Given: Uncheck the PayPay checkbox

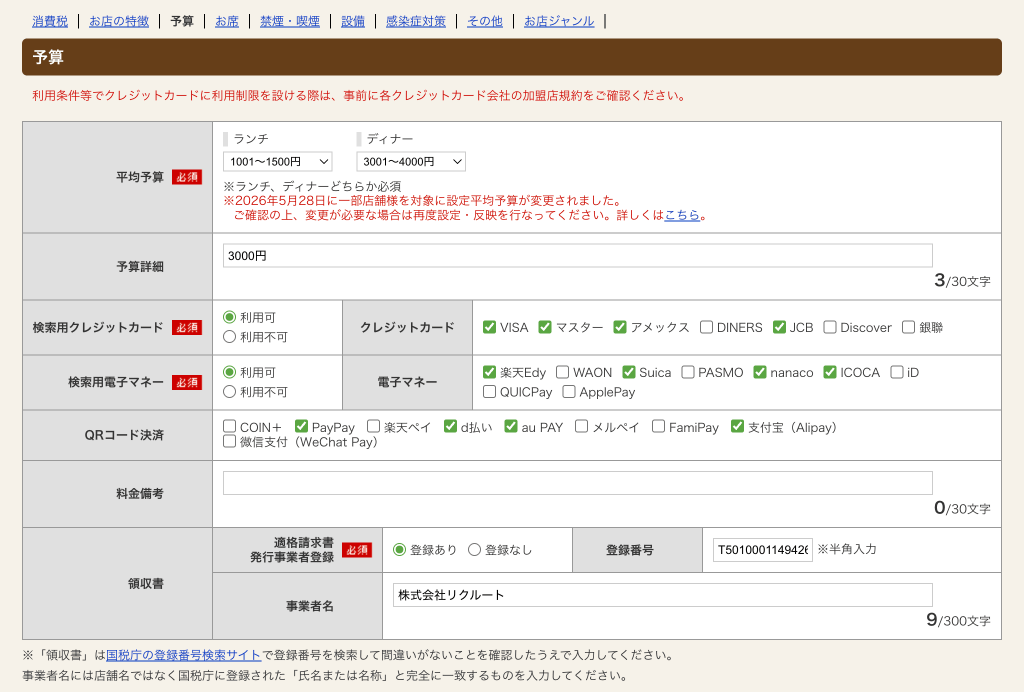Looking at the screenshot, I should click(x=301, y=426).
